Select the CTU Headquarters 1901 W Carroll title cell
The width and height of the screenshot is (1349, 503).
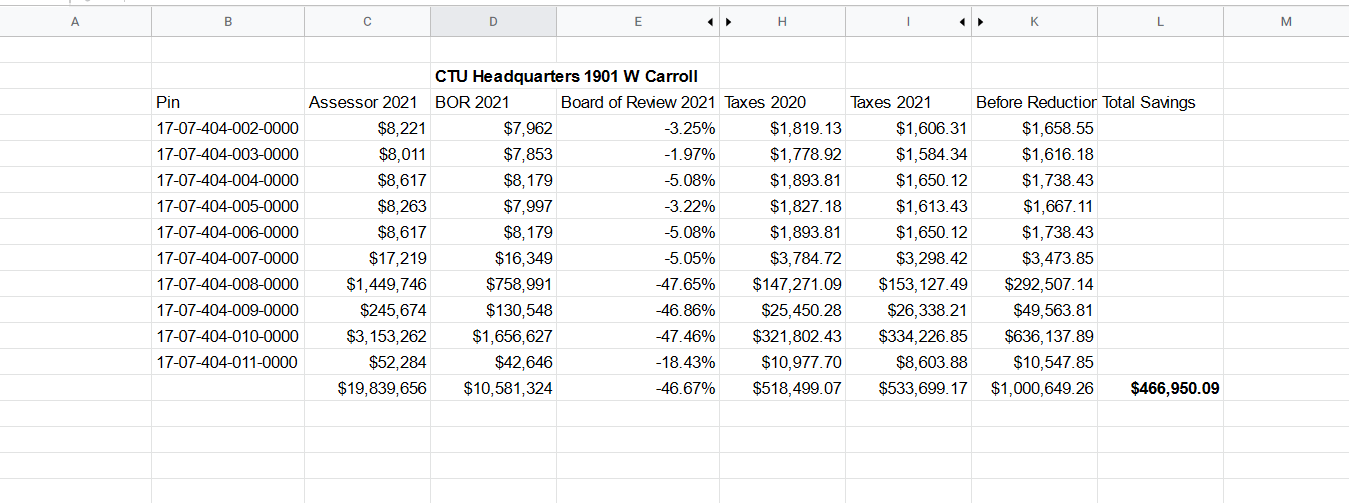click(x=566, y=76)
